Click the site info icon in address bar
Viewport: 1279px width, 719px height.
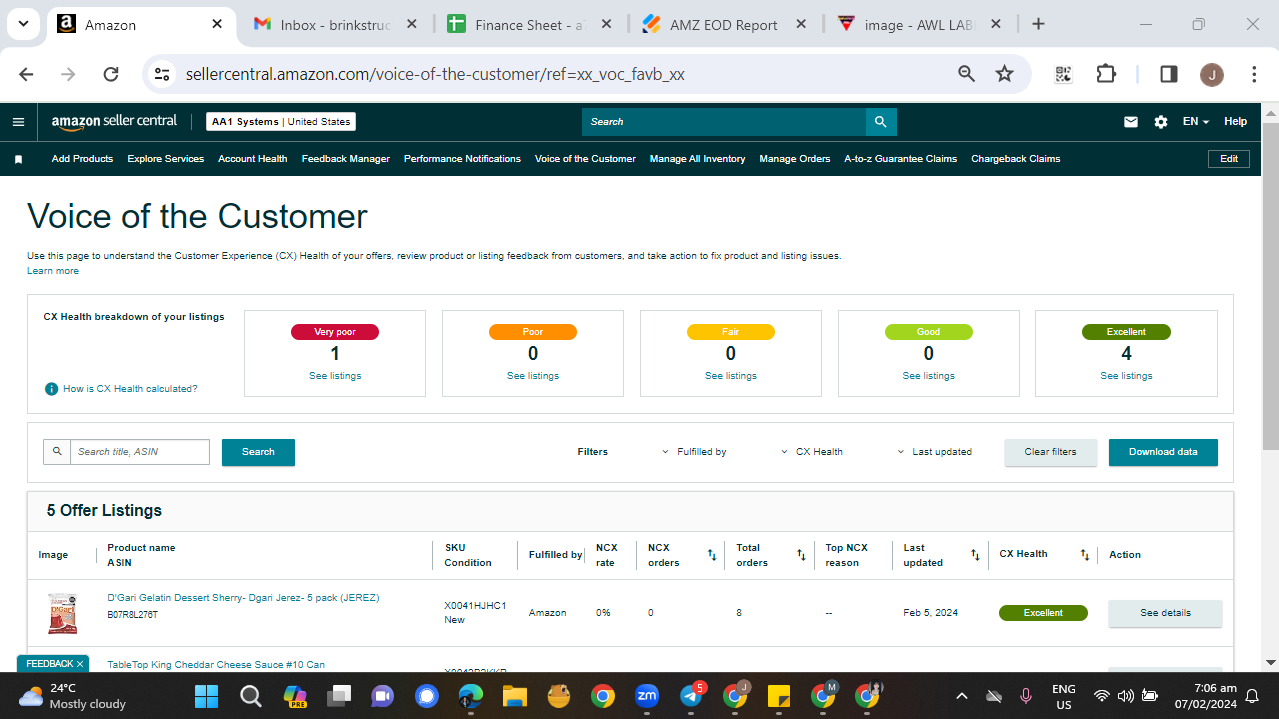(x=164, y=74)
